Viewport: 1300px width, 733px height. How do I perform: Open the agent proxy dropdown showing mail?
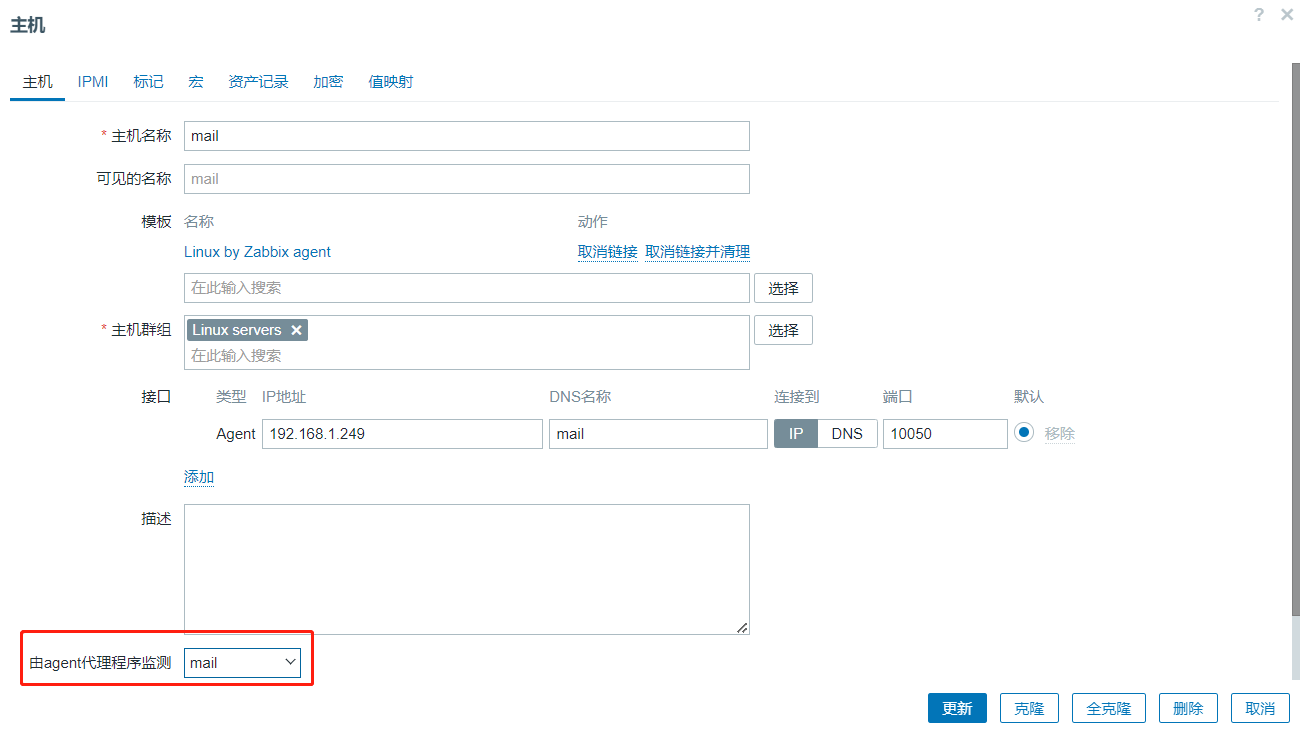[x=242, y=662]
